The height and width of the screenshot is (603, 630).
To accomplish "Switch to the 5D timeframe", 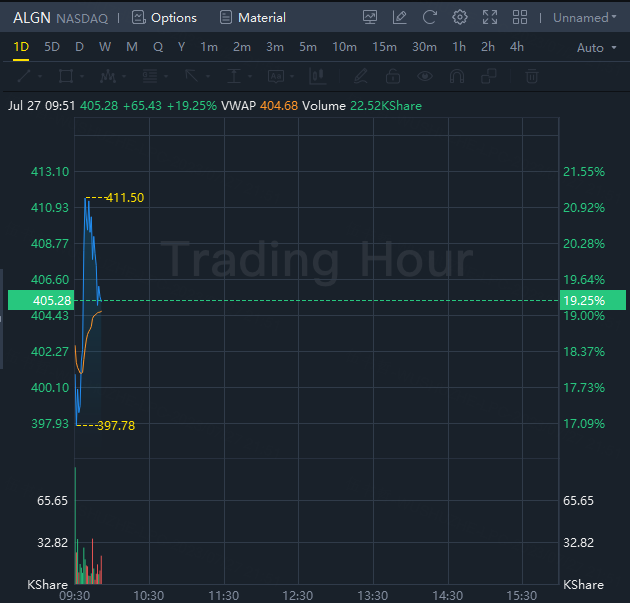I will click(x=52, y=47).
